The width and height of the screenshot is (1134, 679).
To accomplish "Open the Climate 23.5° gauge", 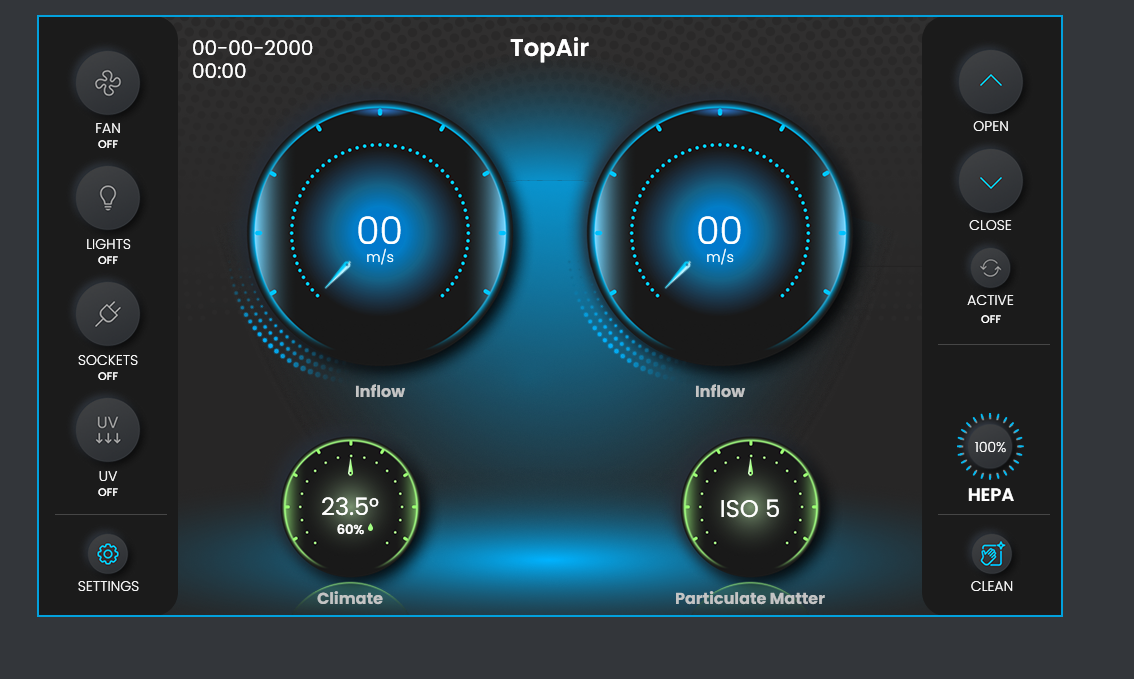I will tap(351, 508).
